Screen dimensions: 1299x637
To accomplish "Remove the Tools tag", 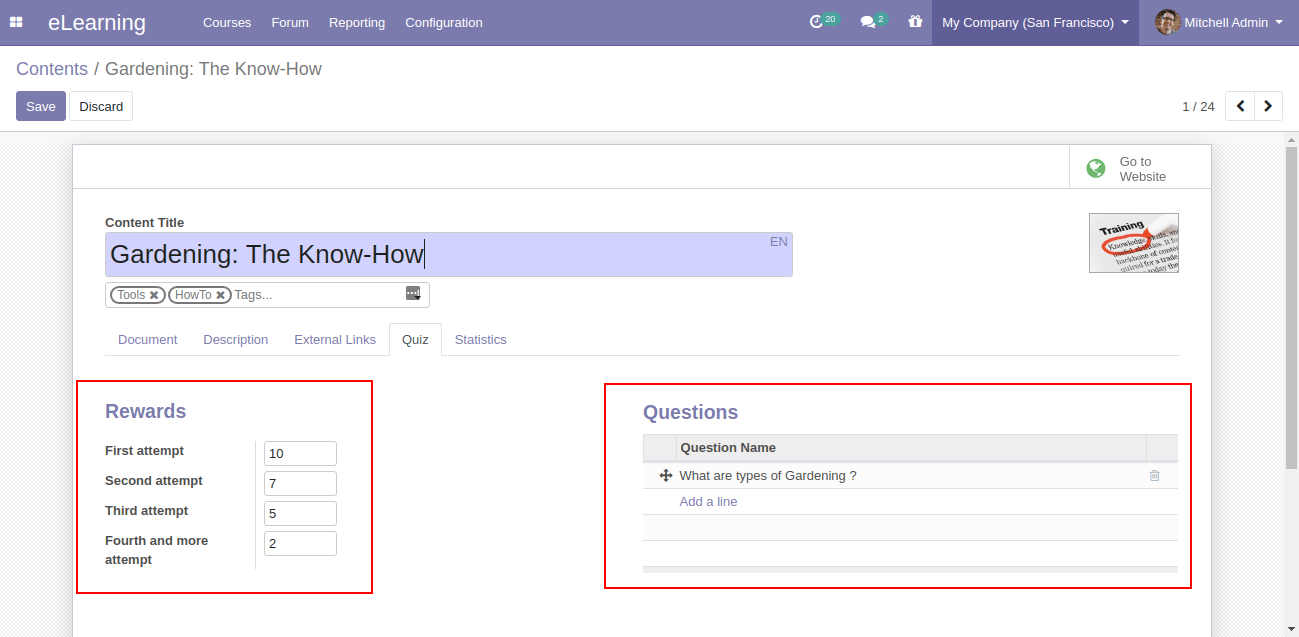I will click(154, 295).
